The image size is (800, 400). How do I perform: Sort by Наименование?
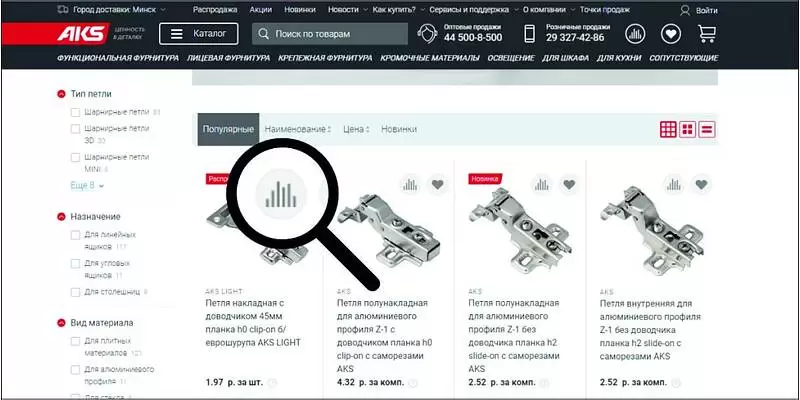(298, 130)
